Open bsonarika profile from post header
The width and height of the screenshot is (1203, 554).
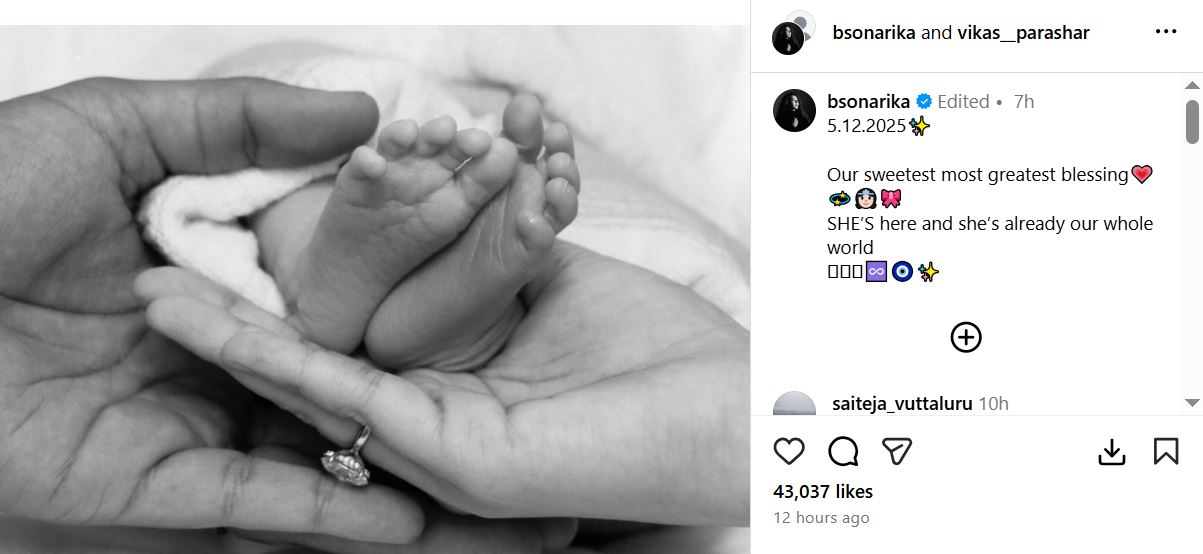click(x=874, y=33)
